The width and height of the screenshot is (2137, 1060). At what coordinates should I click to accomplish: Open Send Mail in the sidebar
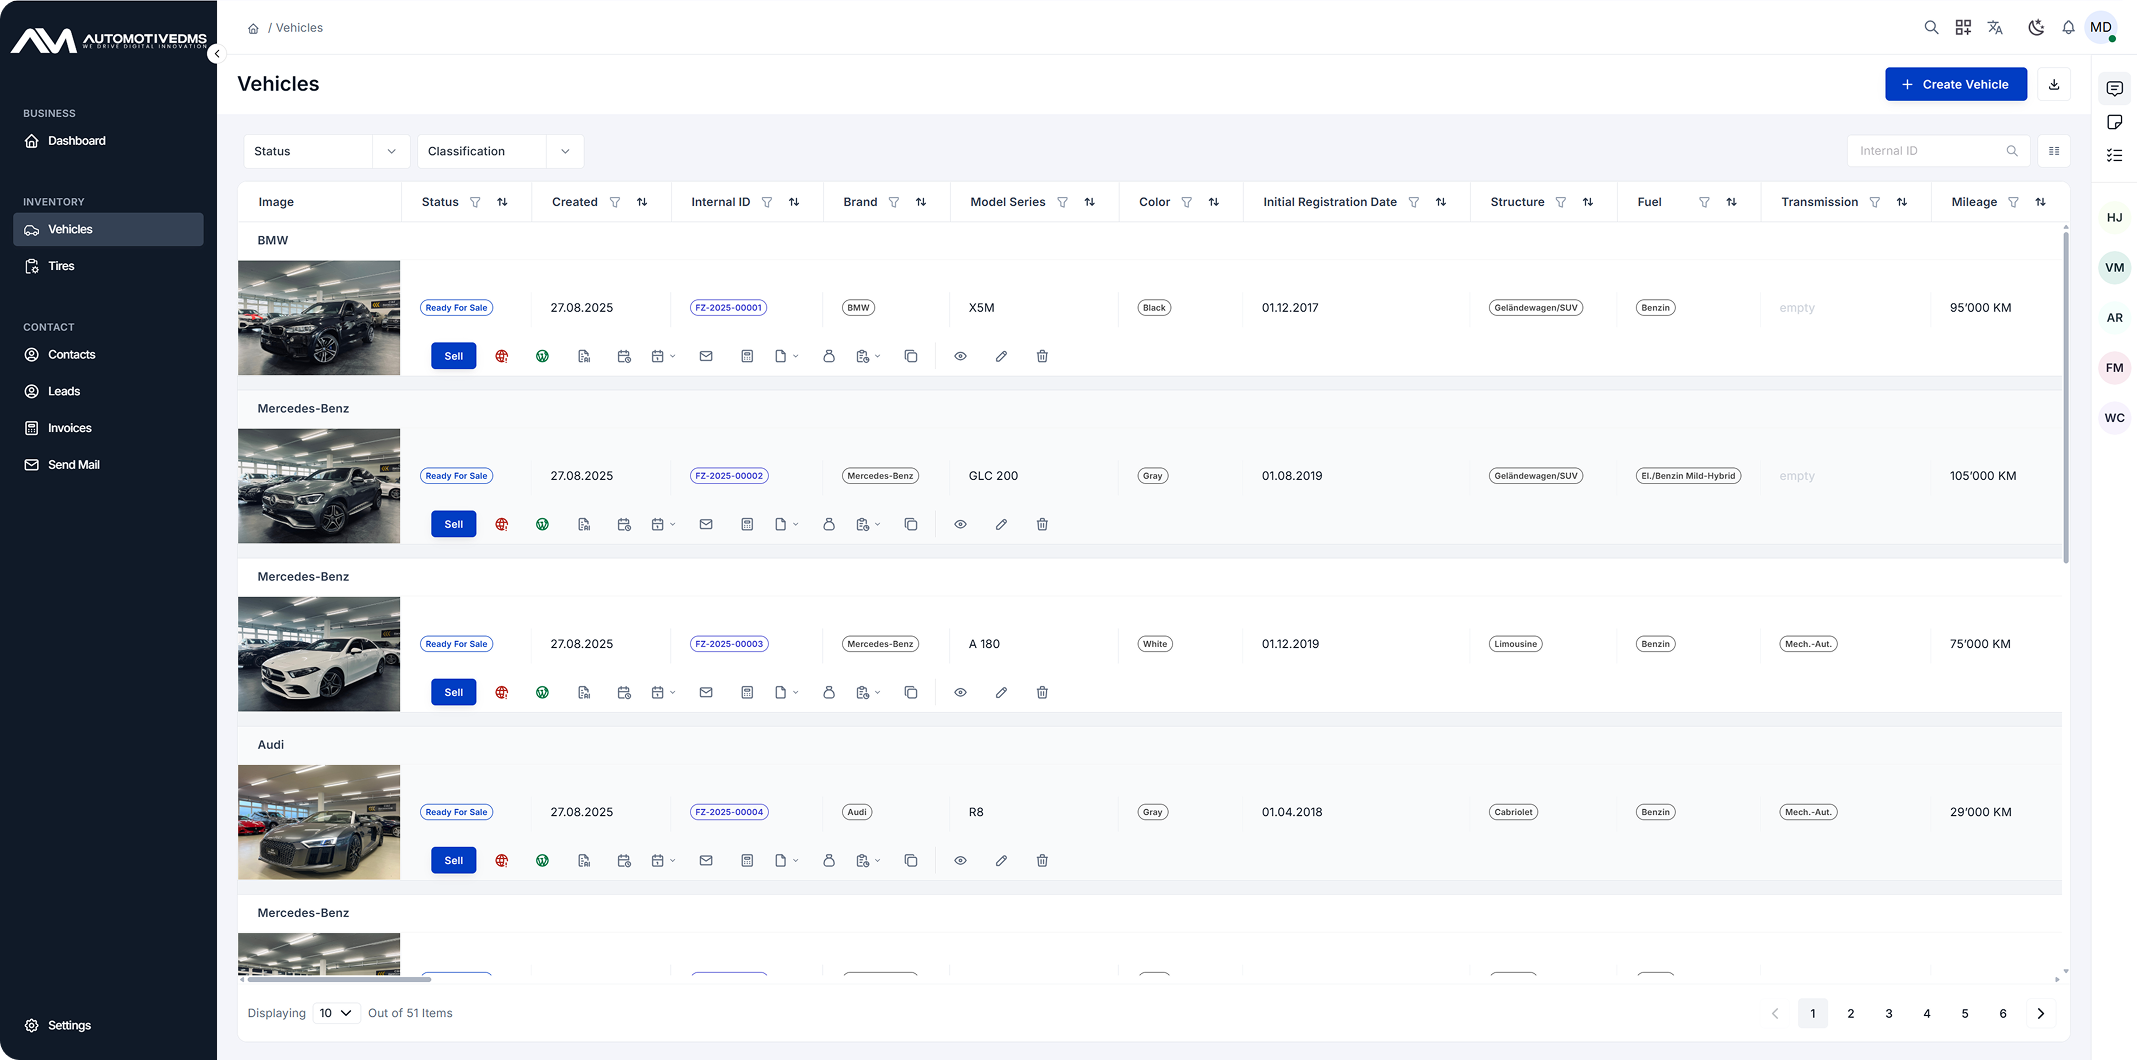click(108, 465)
